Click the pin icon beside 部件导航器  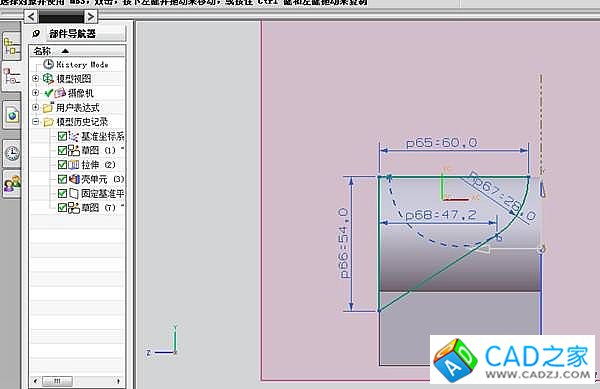(x=36, y=34)
